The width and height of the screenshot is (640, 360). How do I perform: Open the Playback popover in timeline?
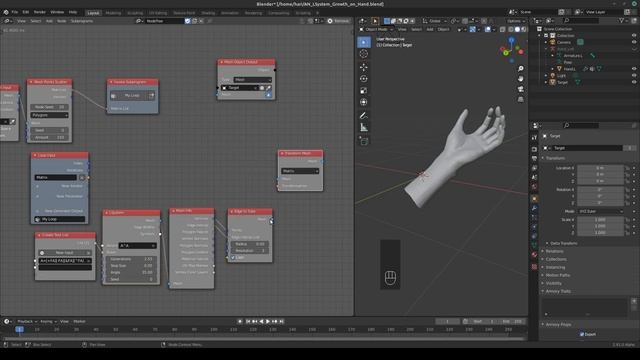tap(27, 322)
